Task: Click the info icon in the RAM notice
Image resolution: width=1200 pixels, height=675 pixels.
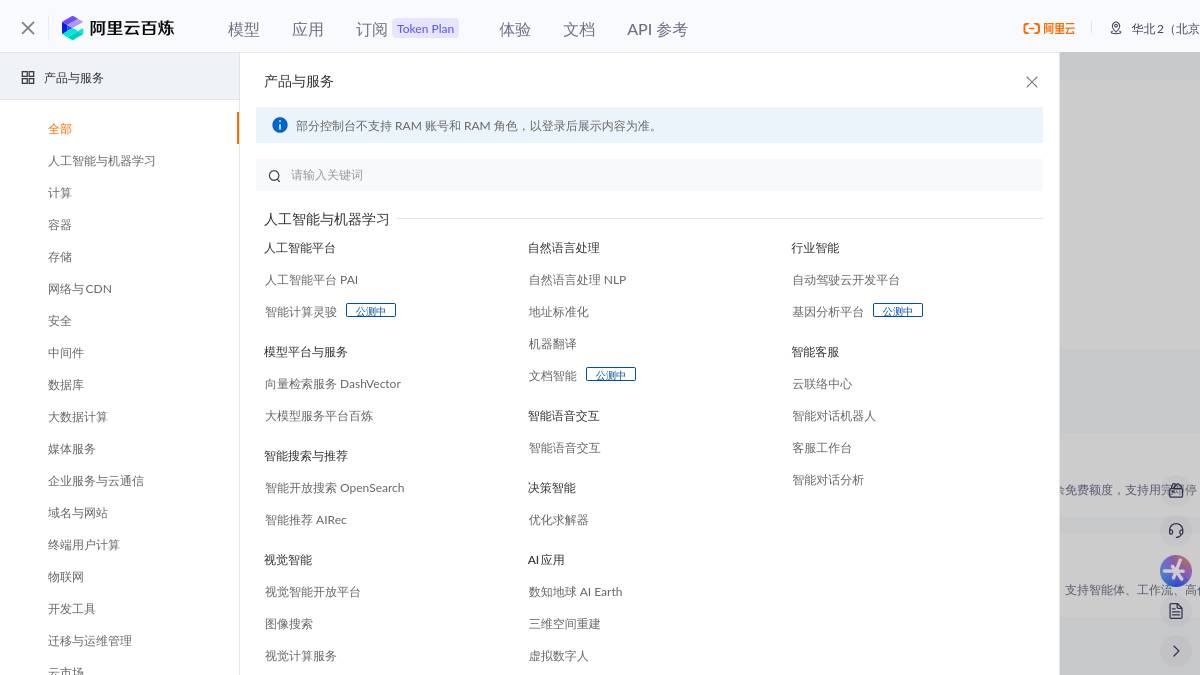Action: pyautogui.click(x=280, y=125)
